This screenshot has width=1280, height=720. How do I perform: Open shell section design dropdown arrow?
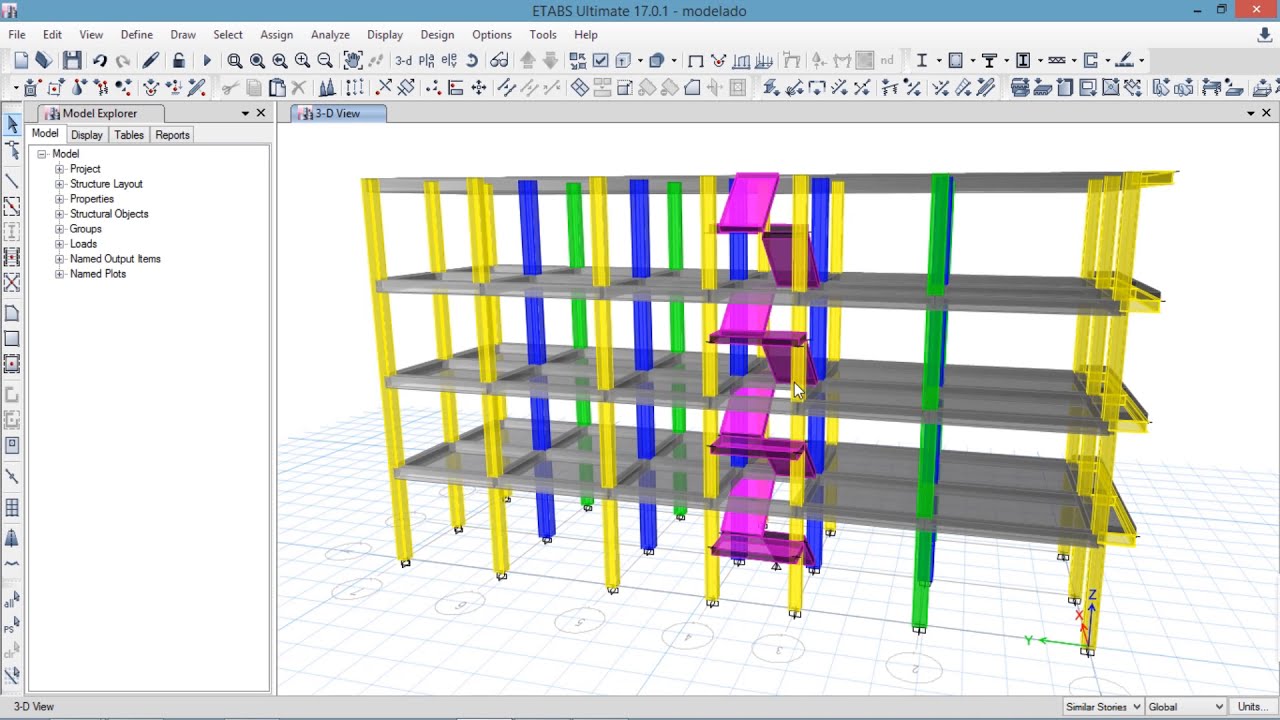tap(972, 61)
